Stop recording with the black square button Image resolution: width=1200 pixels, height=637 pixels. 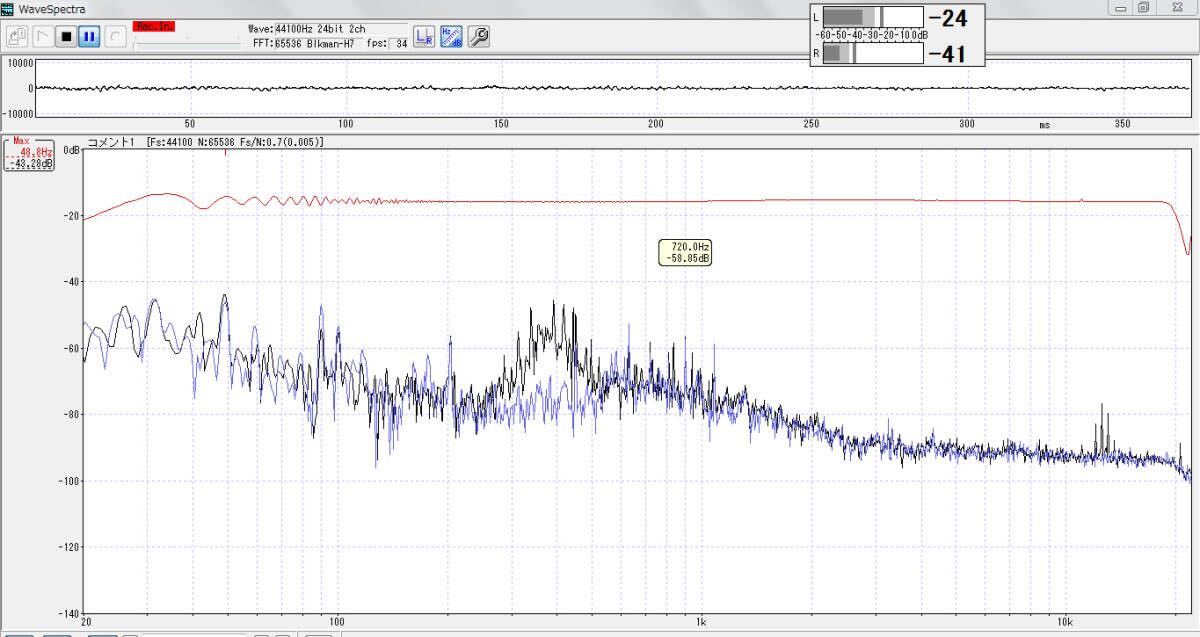point(66,37)
